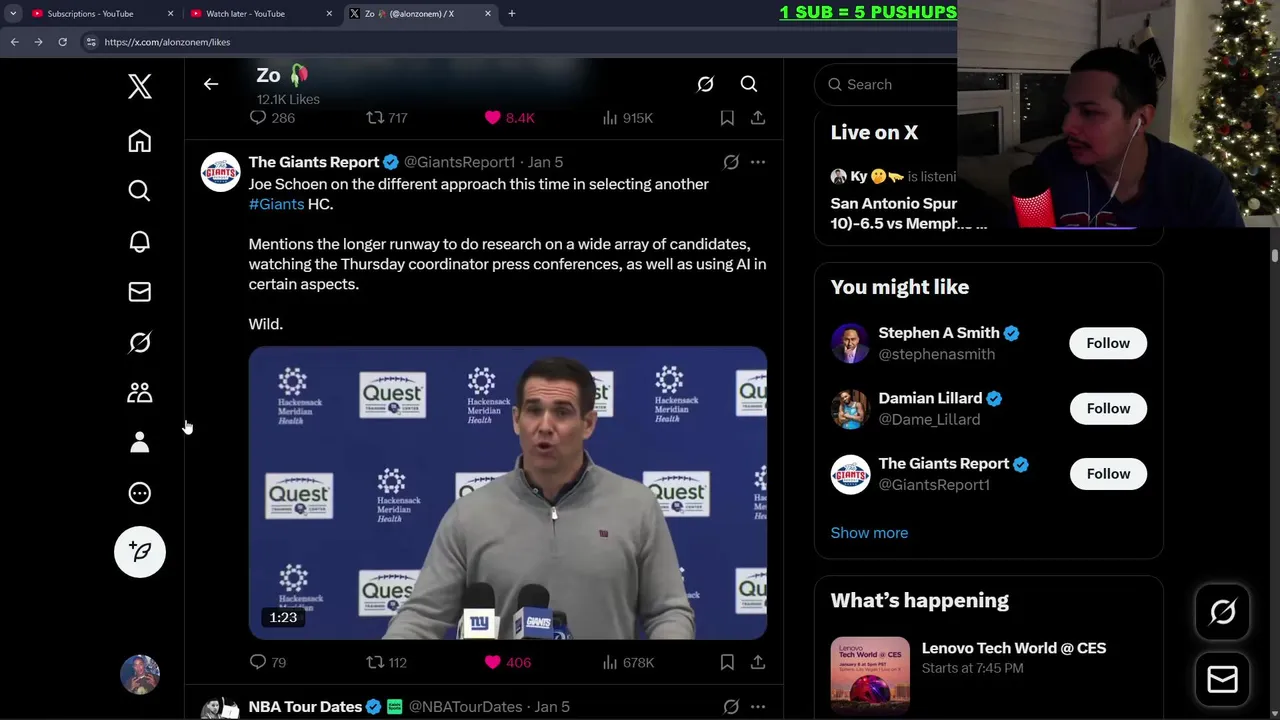The image size is (1280, 720).
Task: Open The Giants Report profile avatar
Action: tap(221, 172)
